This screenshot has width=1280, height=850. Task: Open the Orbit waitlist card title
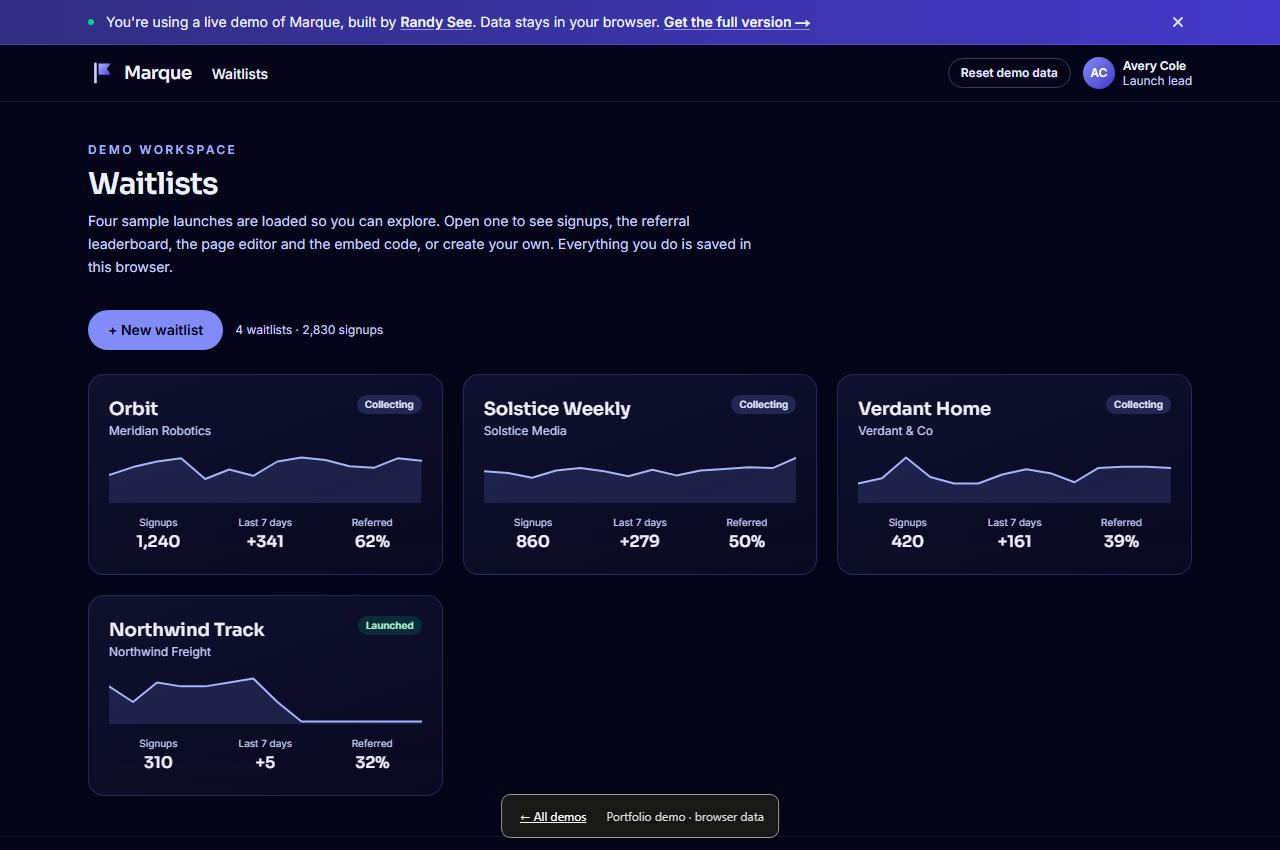click(x=133, y=408)
